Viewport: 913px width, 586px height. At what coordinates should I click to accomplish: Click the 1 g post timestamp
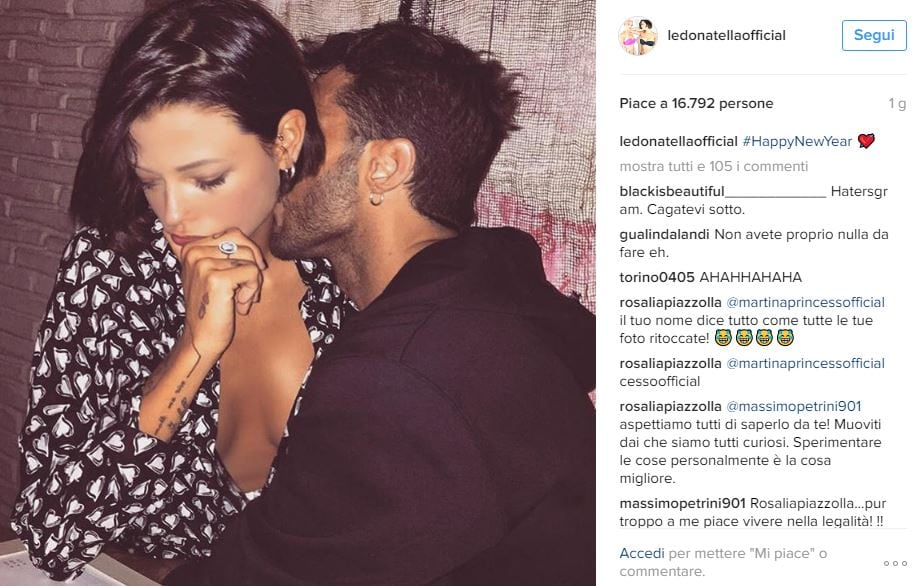(897, 104)
